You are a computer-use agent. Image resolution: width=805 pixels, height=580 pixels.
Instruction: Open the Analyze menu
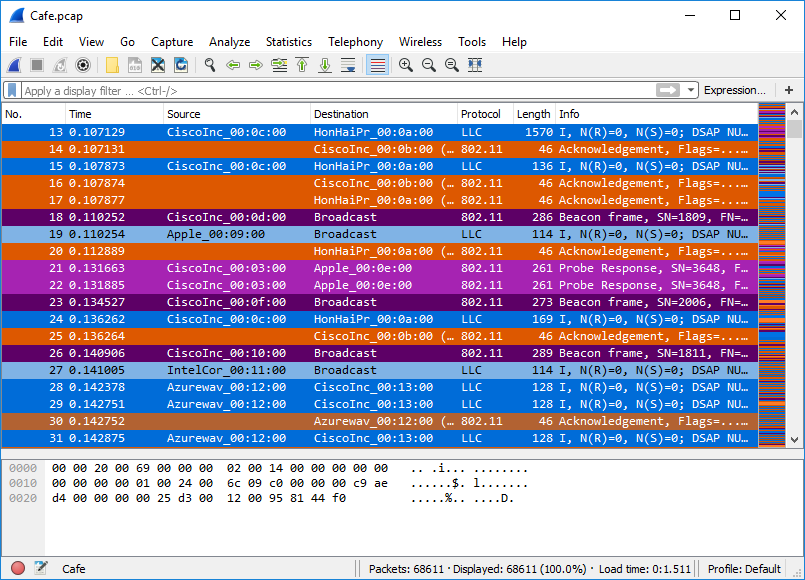229,42
